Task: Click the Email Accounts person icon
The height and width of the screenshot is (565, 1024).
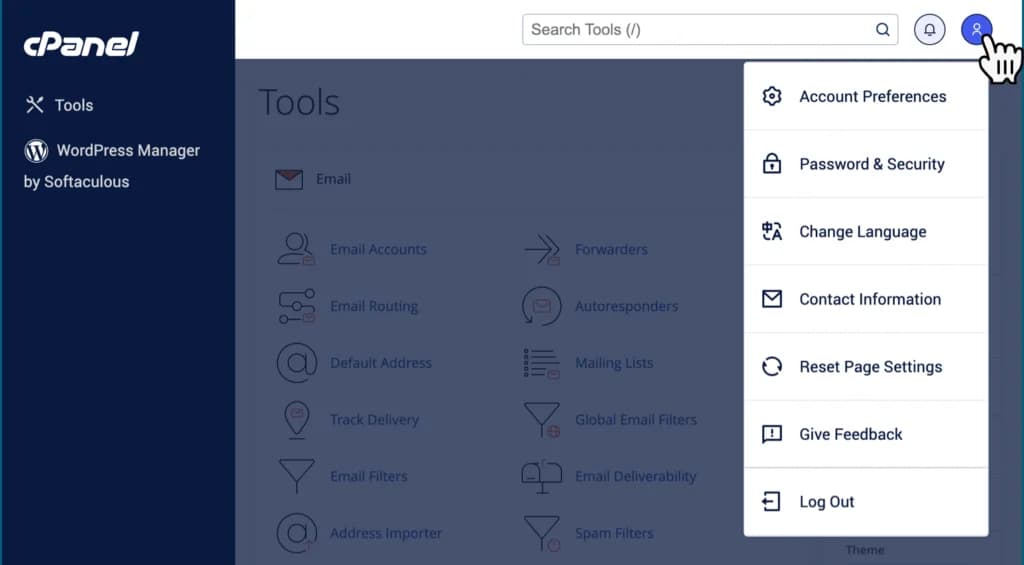Action: pos(296,249)
